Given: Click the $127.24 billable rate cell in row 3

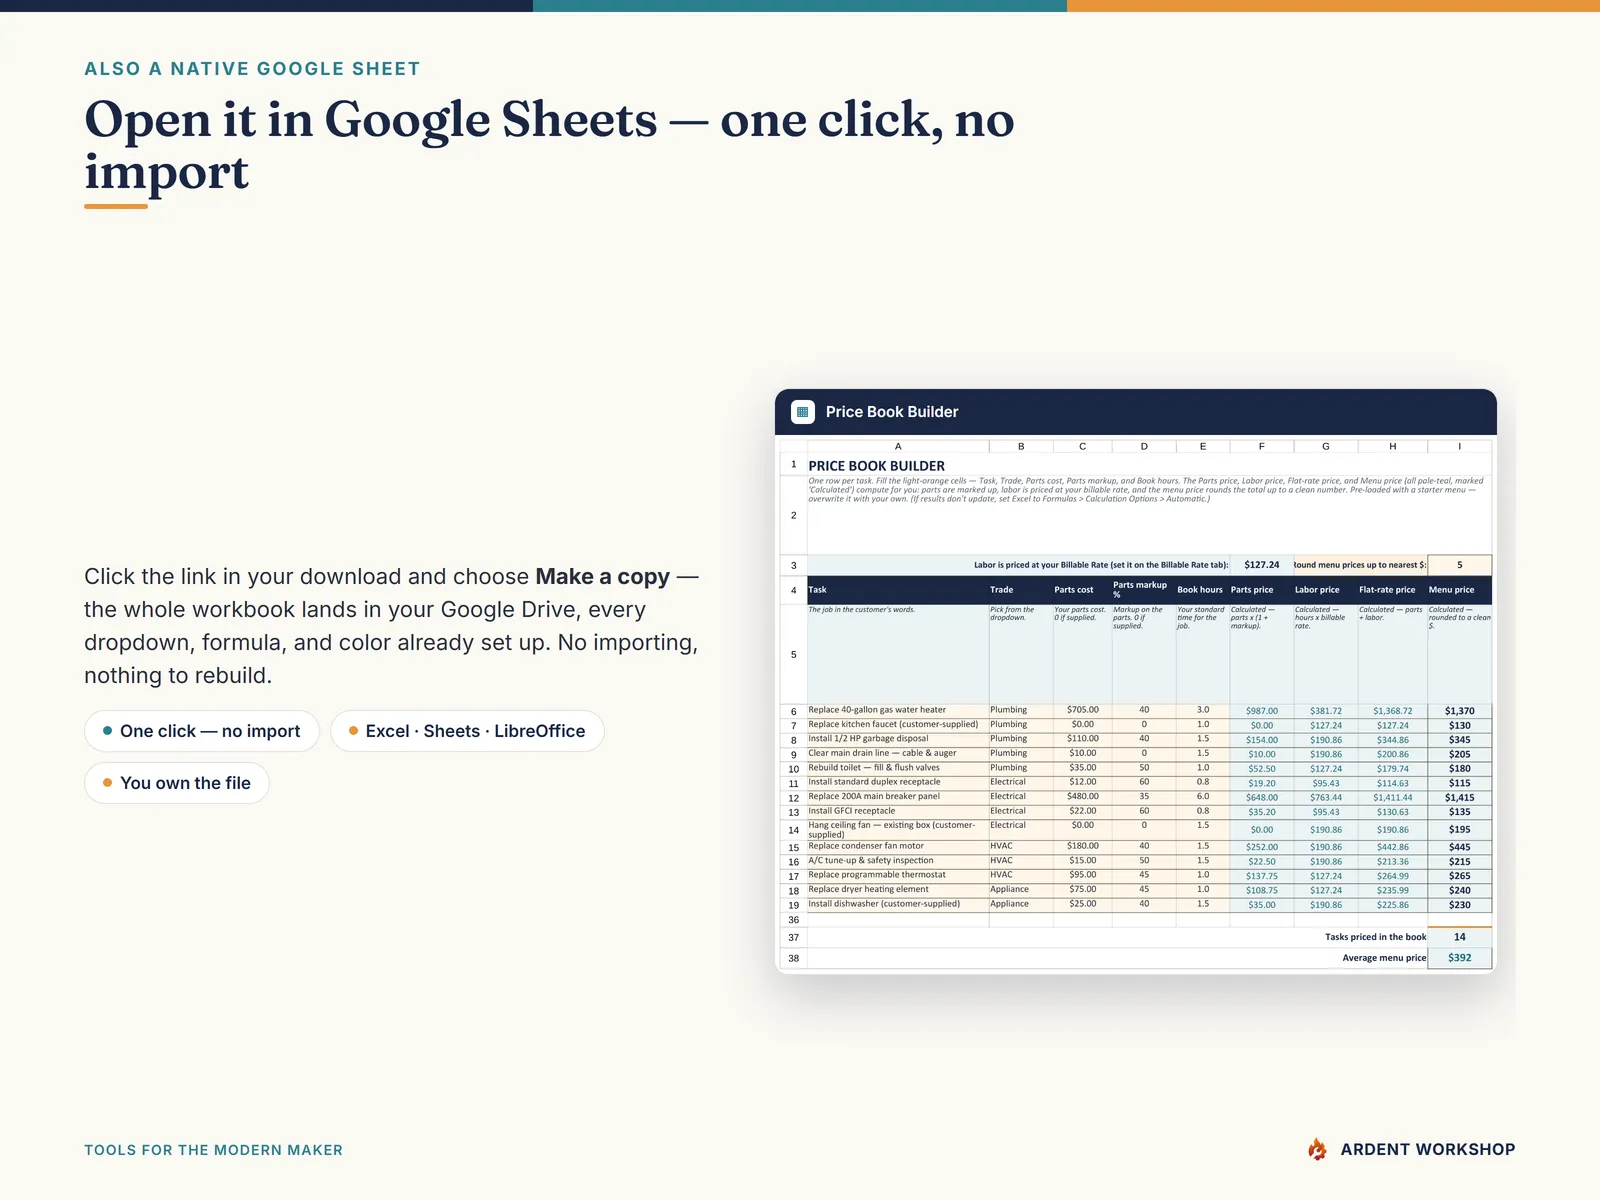Looking at the screenshot, I should (1262, 565).
